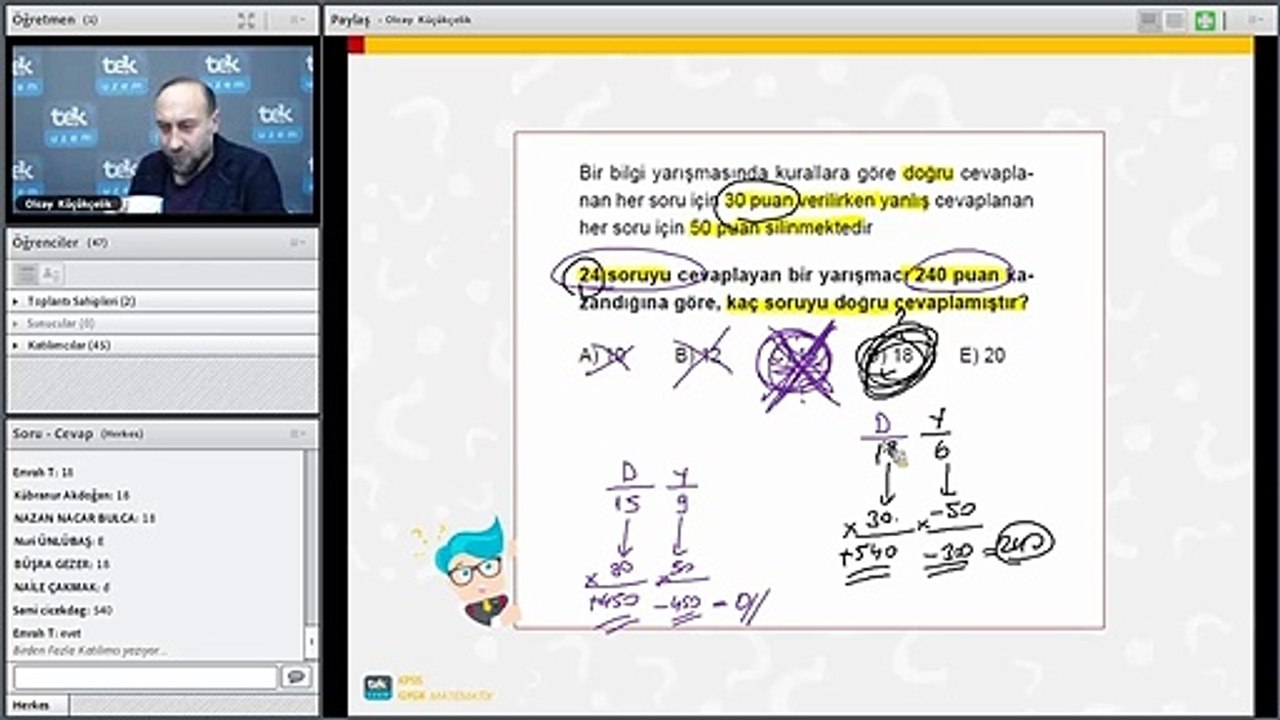Click chat message from Kübranur Akdoğan

(71, 495)
